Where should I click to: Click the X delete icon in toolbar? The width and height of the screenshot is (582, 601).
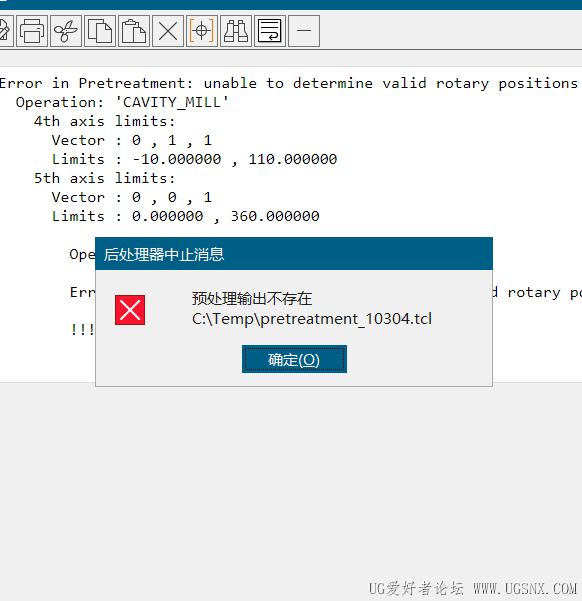click(168, 31)
